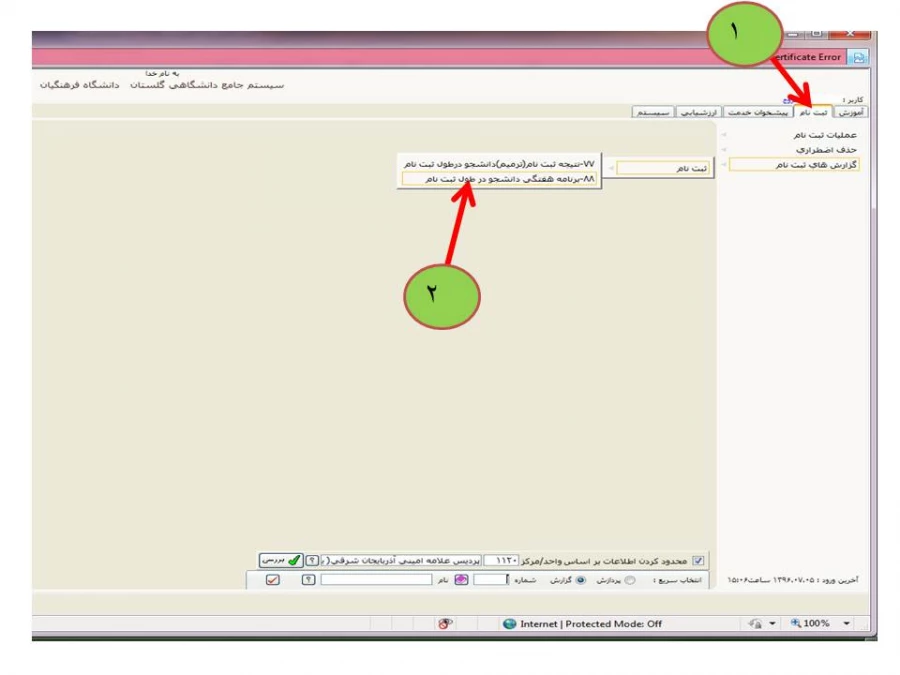Click the red checkmark icon at bottom left
This screenshot has height=675, width=900.
(x=272, y=581)
